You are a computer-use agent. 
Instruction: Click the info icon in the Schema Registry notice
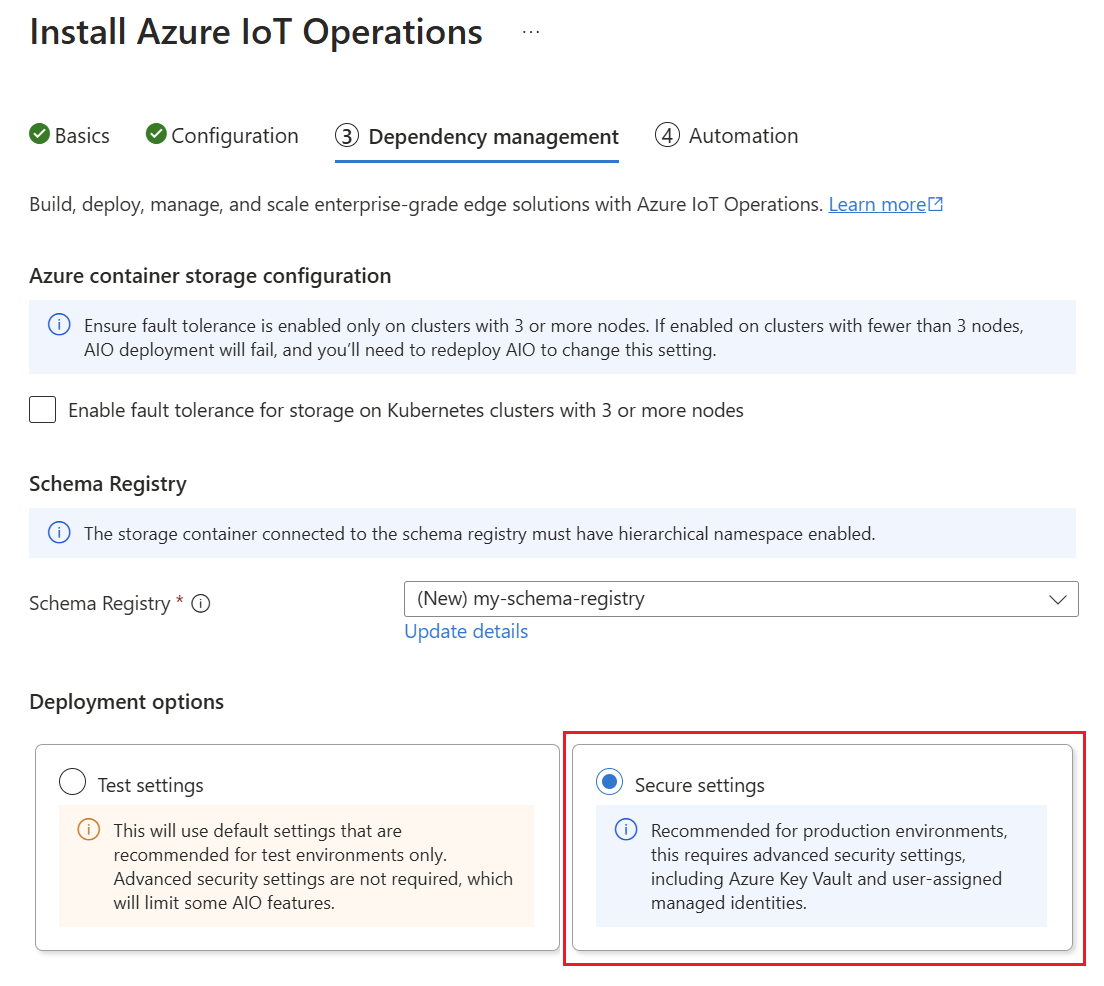58,533
